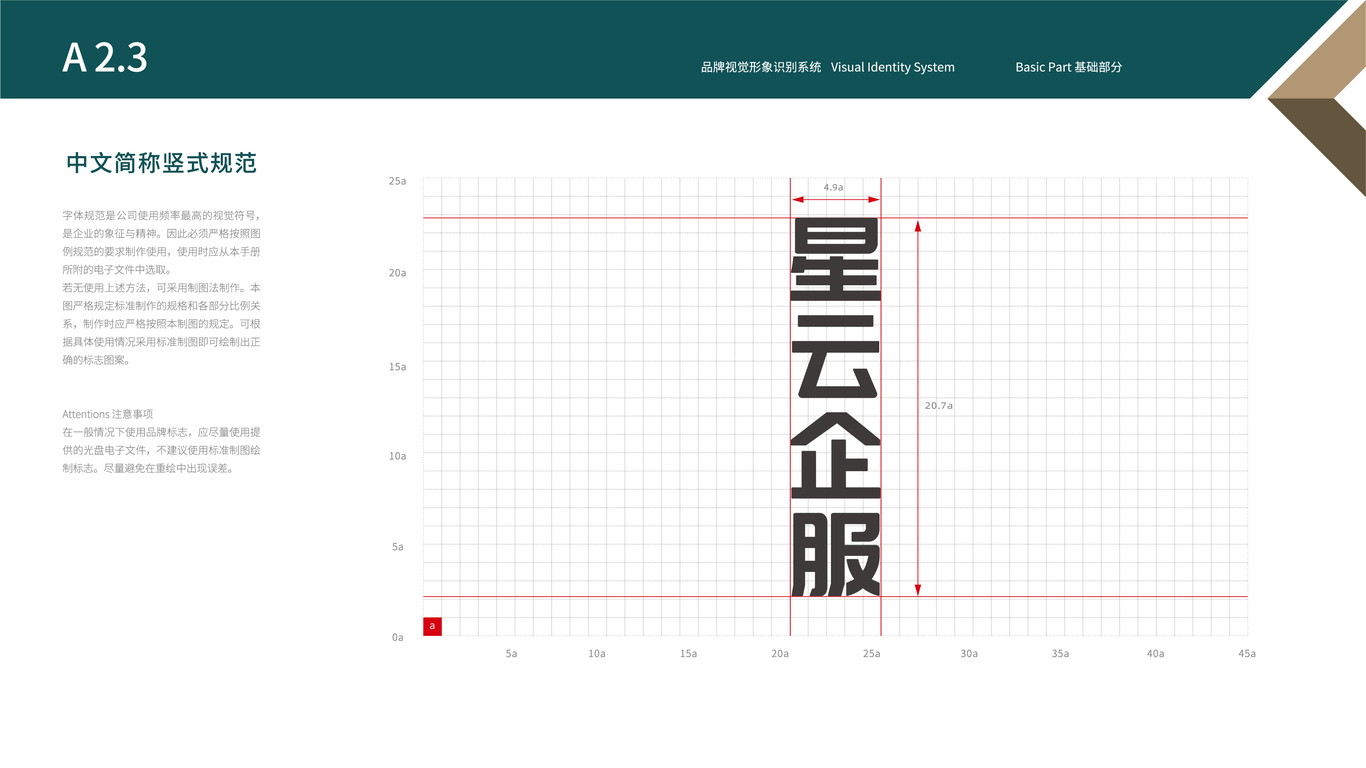Click the "30a" horizontal axis label
1366x768 pixels.
point(969,654)
